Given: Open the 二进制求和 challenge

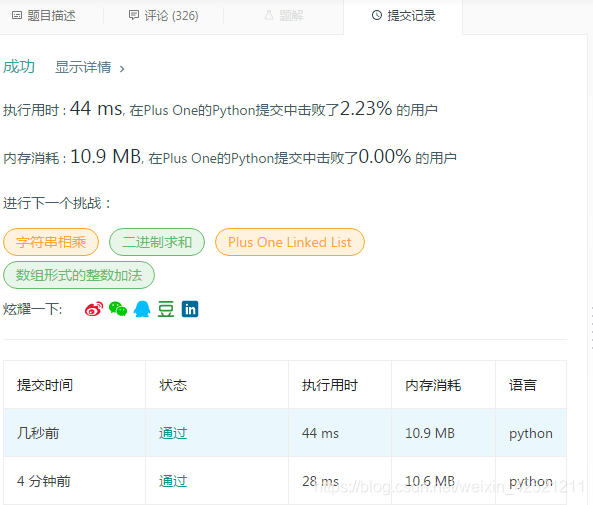Looking at the screenshot, I should pyautogui.click(x=157, y=242).
